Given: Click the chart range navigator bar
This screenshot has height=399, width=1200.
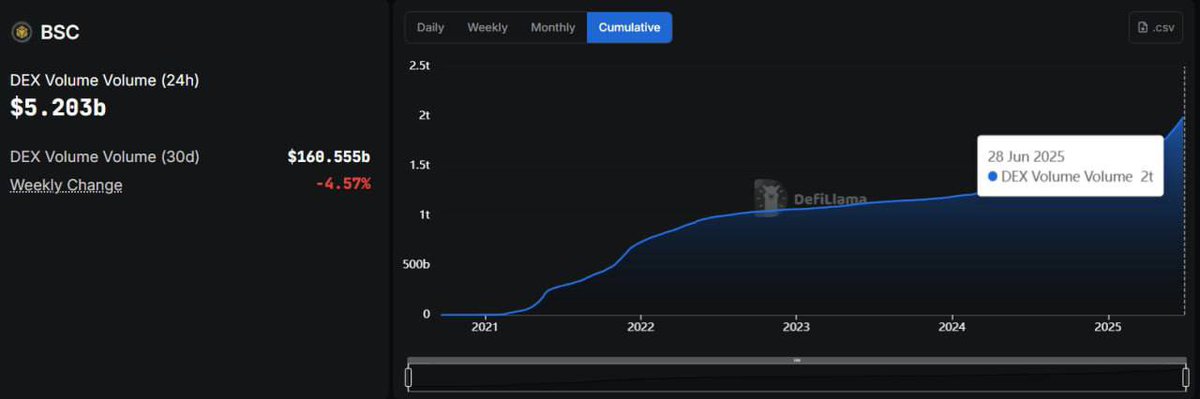Looking at the screenshot, I should (x=797, y=377).
